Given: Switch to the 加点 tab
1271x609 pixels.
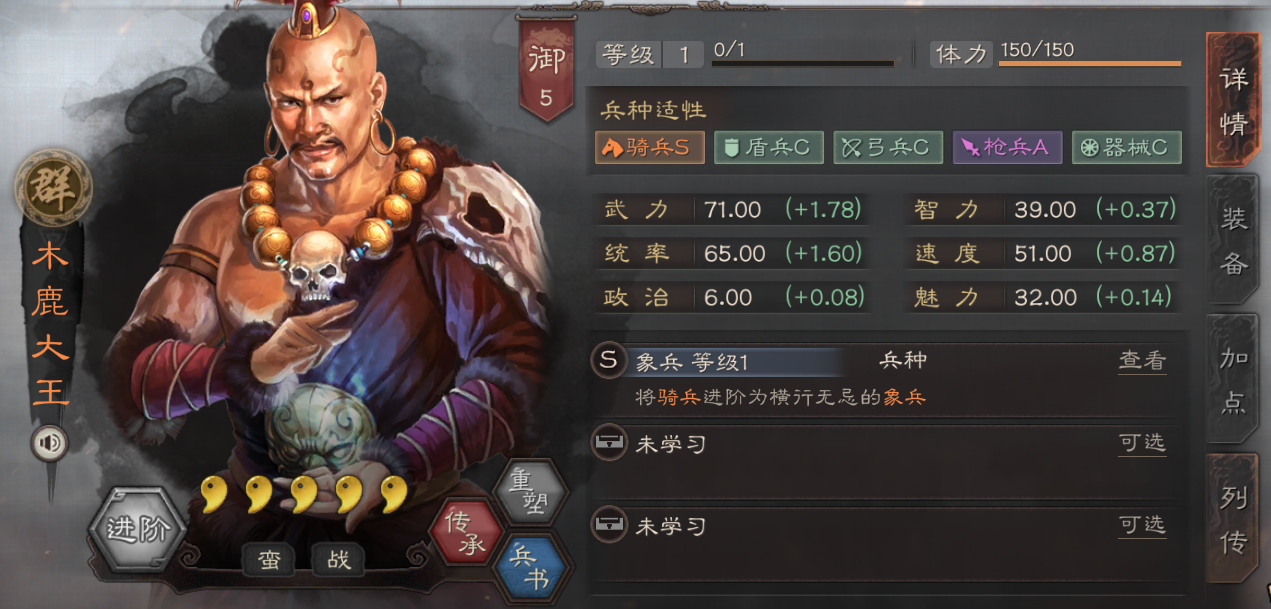Looking at the screenshot, I should pyautogui.click(x=1232, y=379).
